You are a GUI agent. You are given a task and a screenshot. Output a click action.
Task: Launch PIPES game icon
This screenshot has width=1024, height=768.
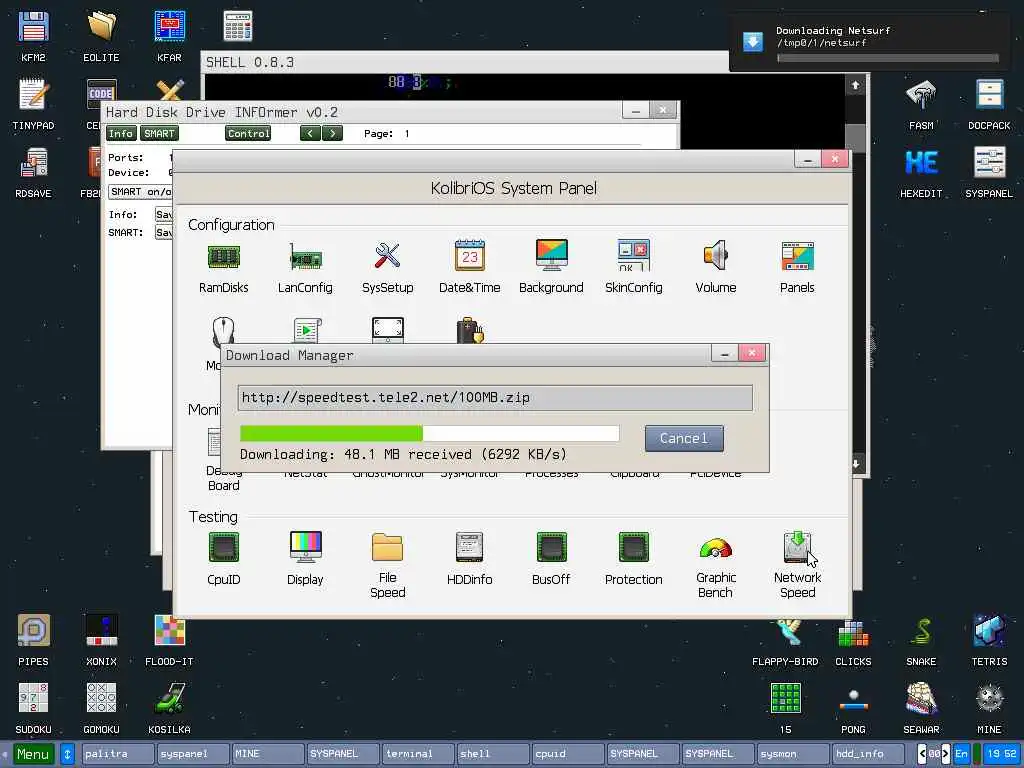33,630
